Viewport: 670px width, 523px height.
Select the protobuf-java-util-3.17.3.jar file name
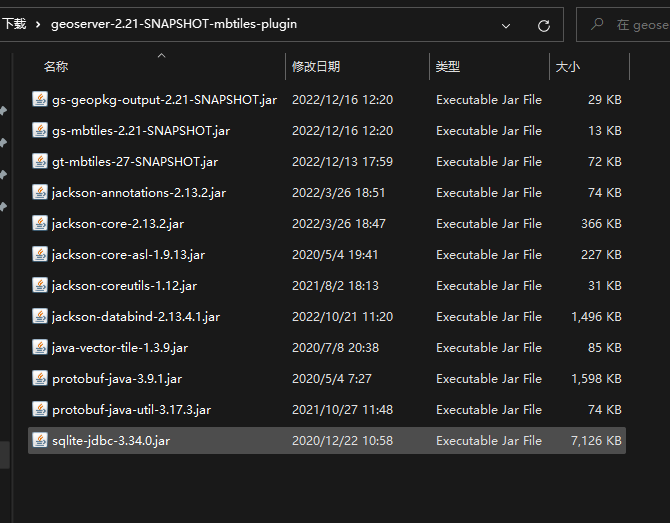tap(131, 410)
